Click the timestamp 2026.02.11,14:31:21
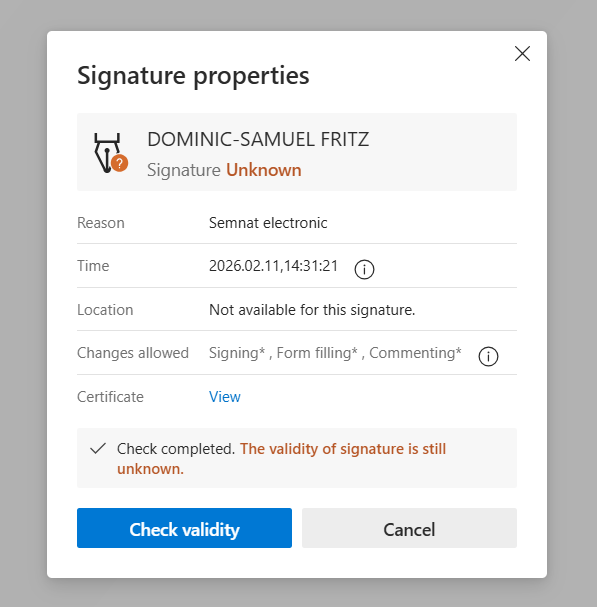 (273, 266)
